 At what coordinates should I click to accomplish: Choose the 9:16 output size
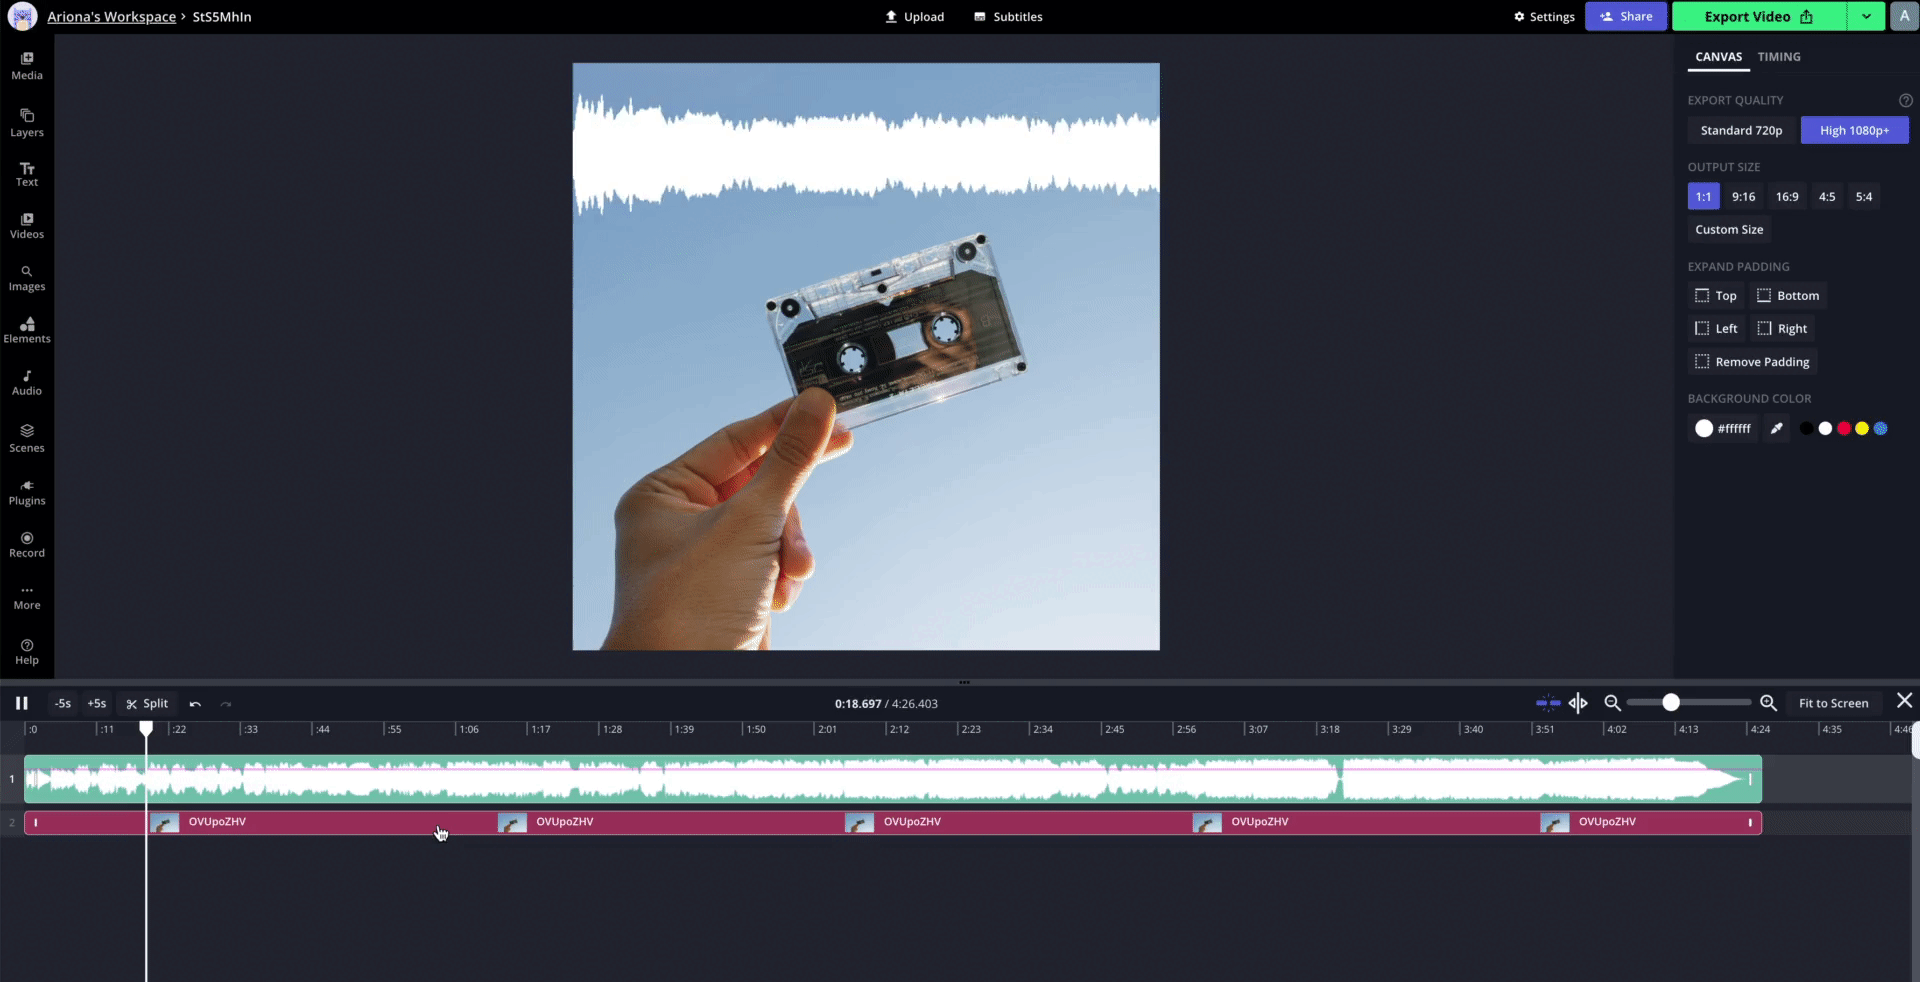pyautogui.click(x=1743, y=197)
